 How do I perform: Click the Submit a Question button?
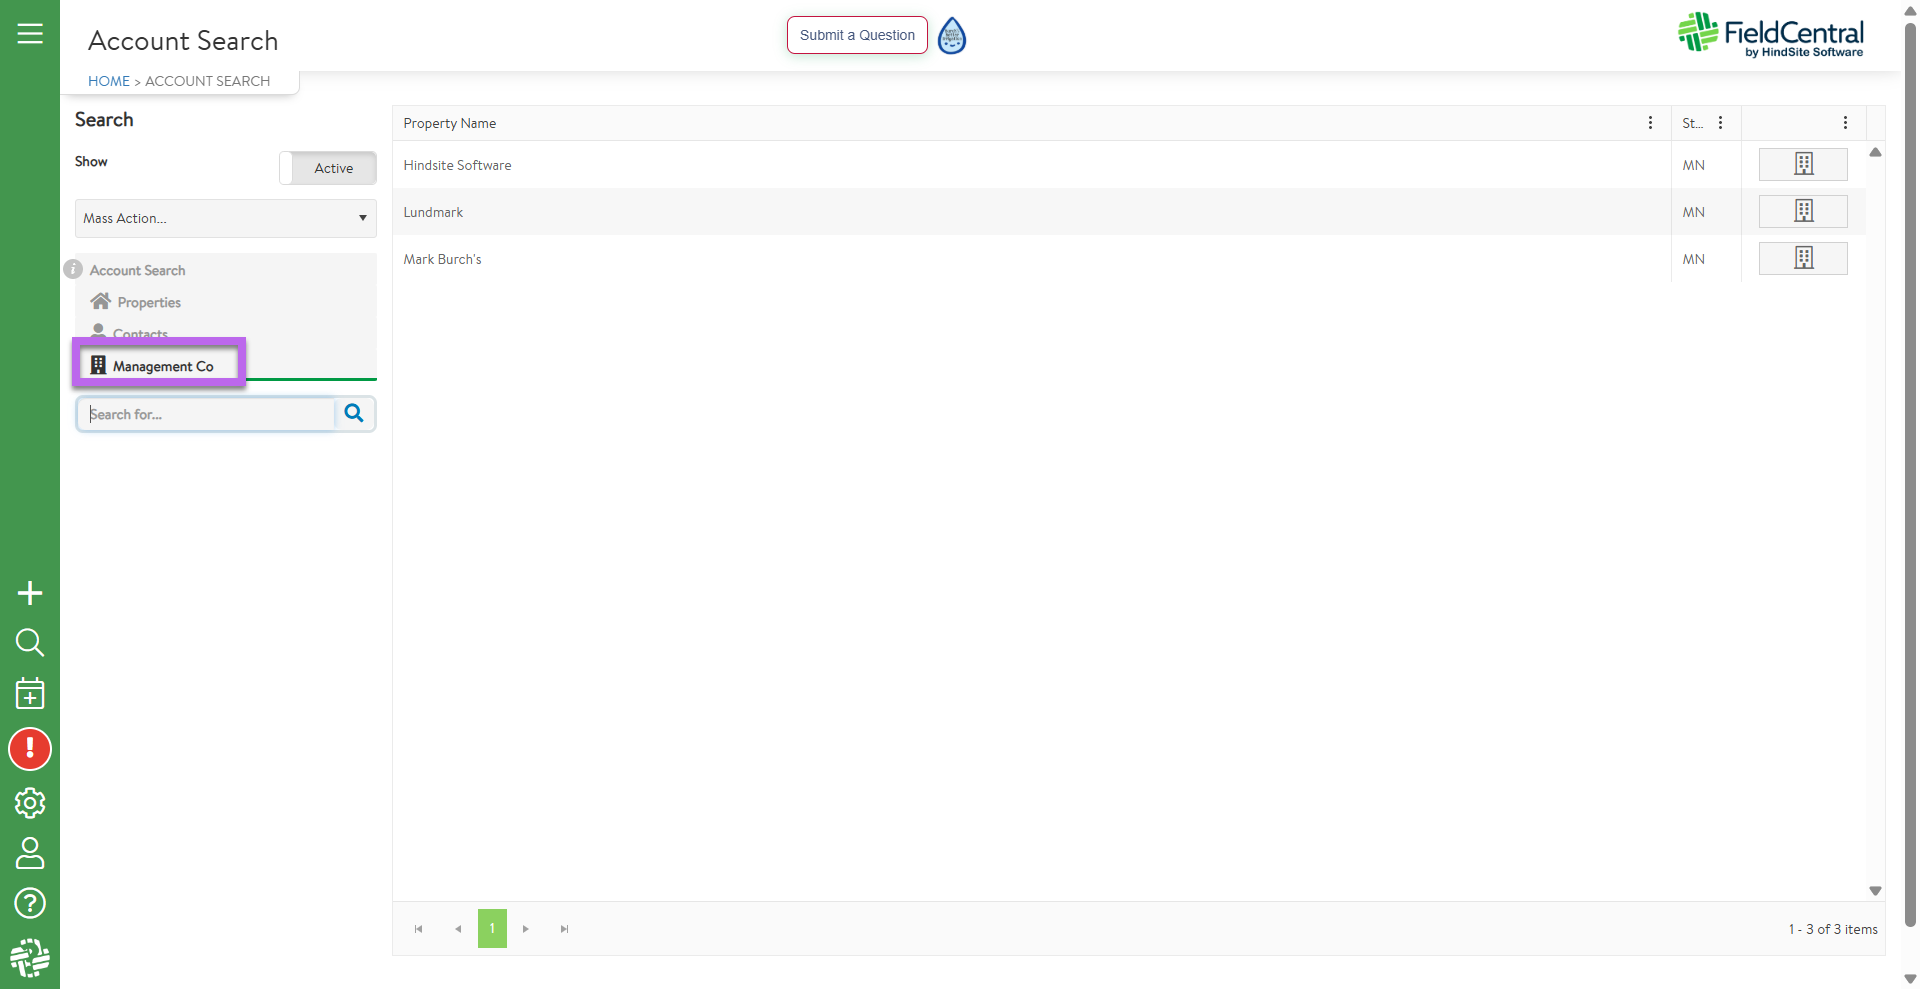(x=857, y=35)
